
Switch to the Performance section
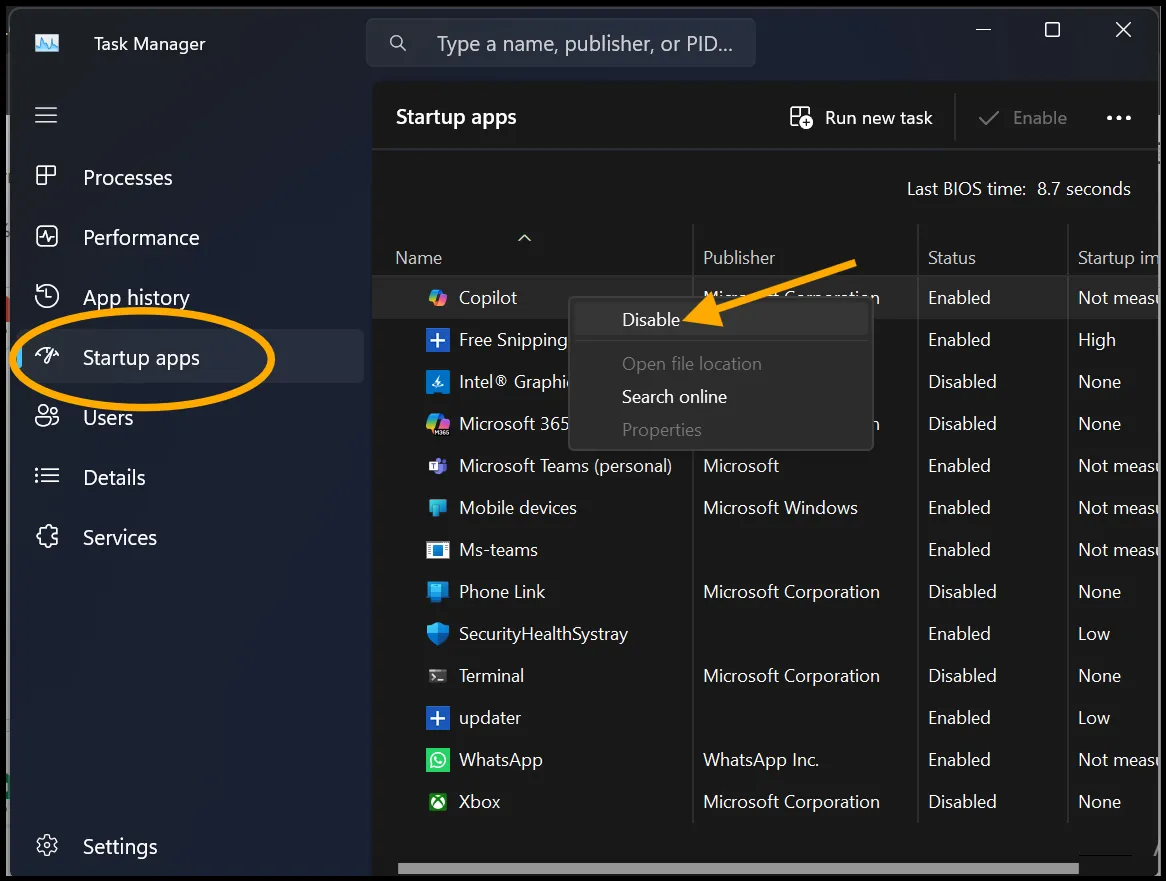coord(140,237)
